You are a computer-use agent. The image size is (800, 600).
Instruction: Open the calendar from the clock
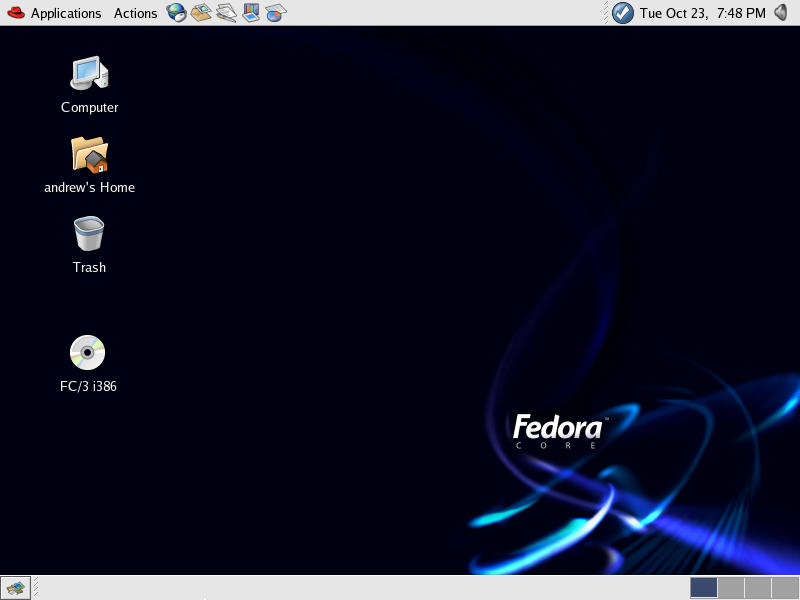pyautogui.click(x=702, y=13)
